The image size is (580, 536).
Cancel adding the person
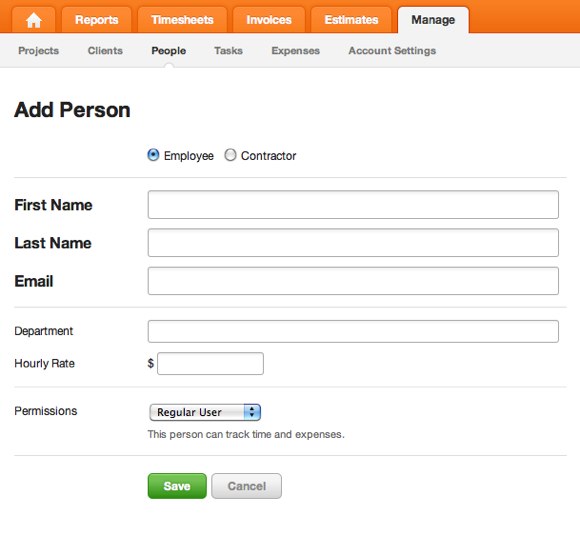click(247, 486)
